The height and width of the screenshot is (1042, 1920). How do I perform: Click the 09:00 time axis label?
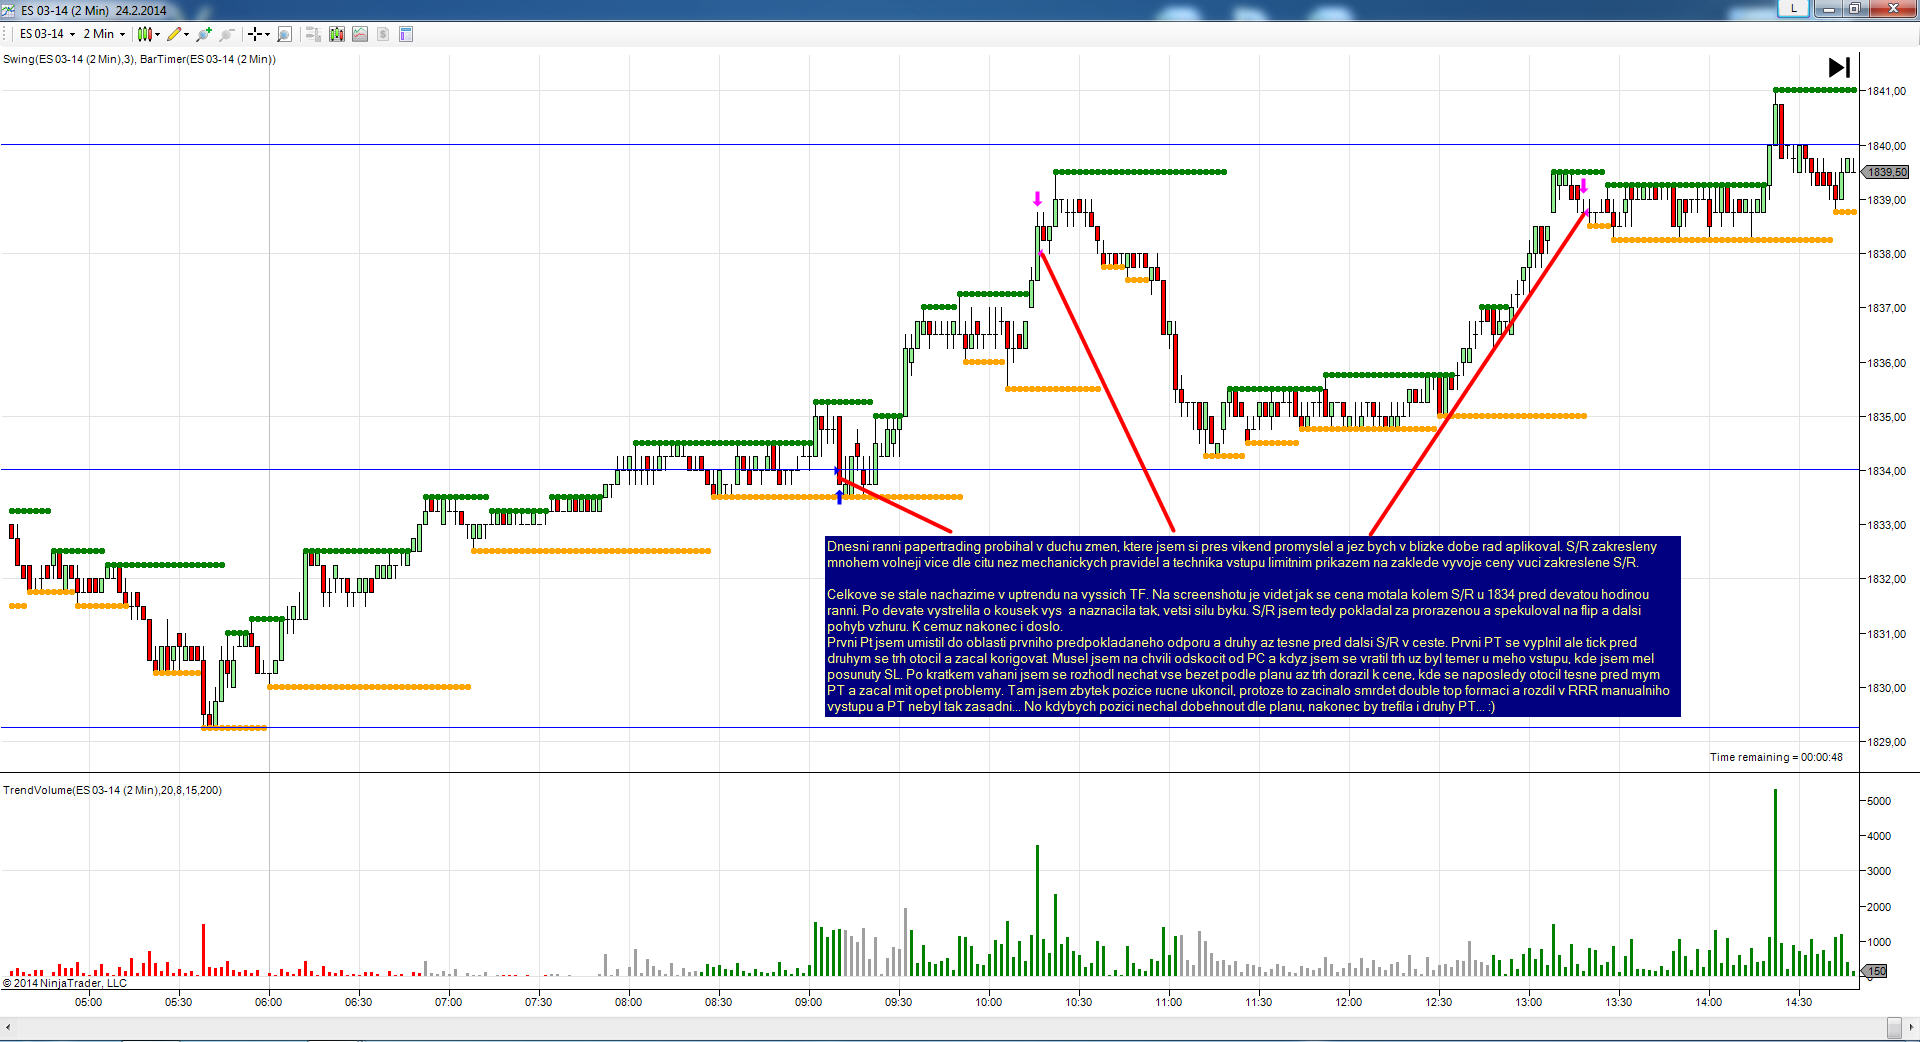point(809,1002)
